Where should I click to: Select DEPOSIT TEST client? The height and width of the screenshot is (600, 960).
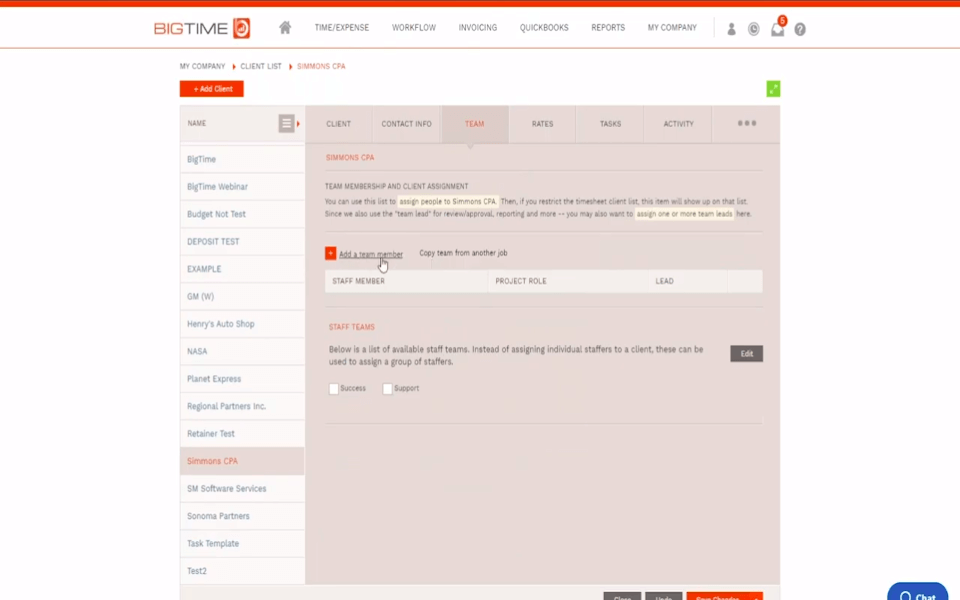(x=242, y=242)
